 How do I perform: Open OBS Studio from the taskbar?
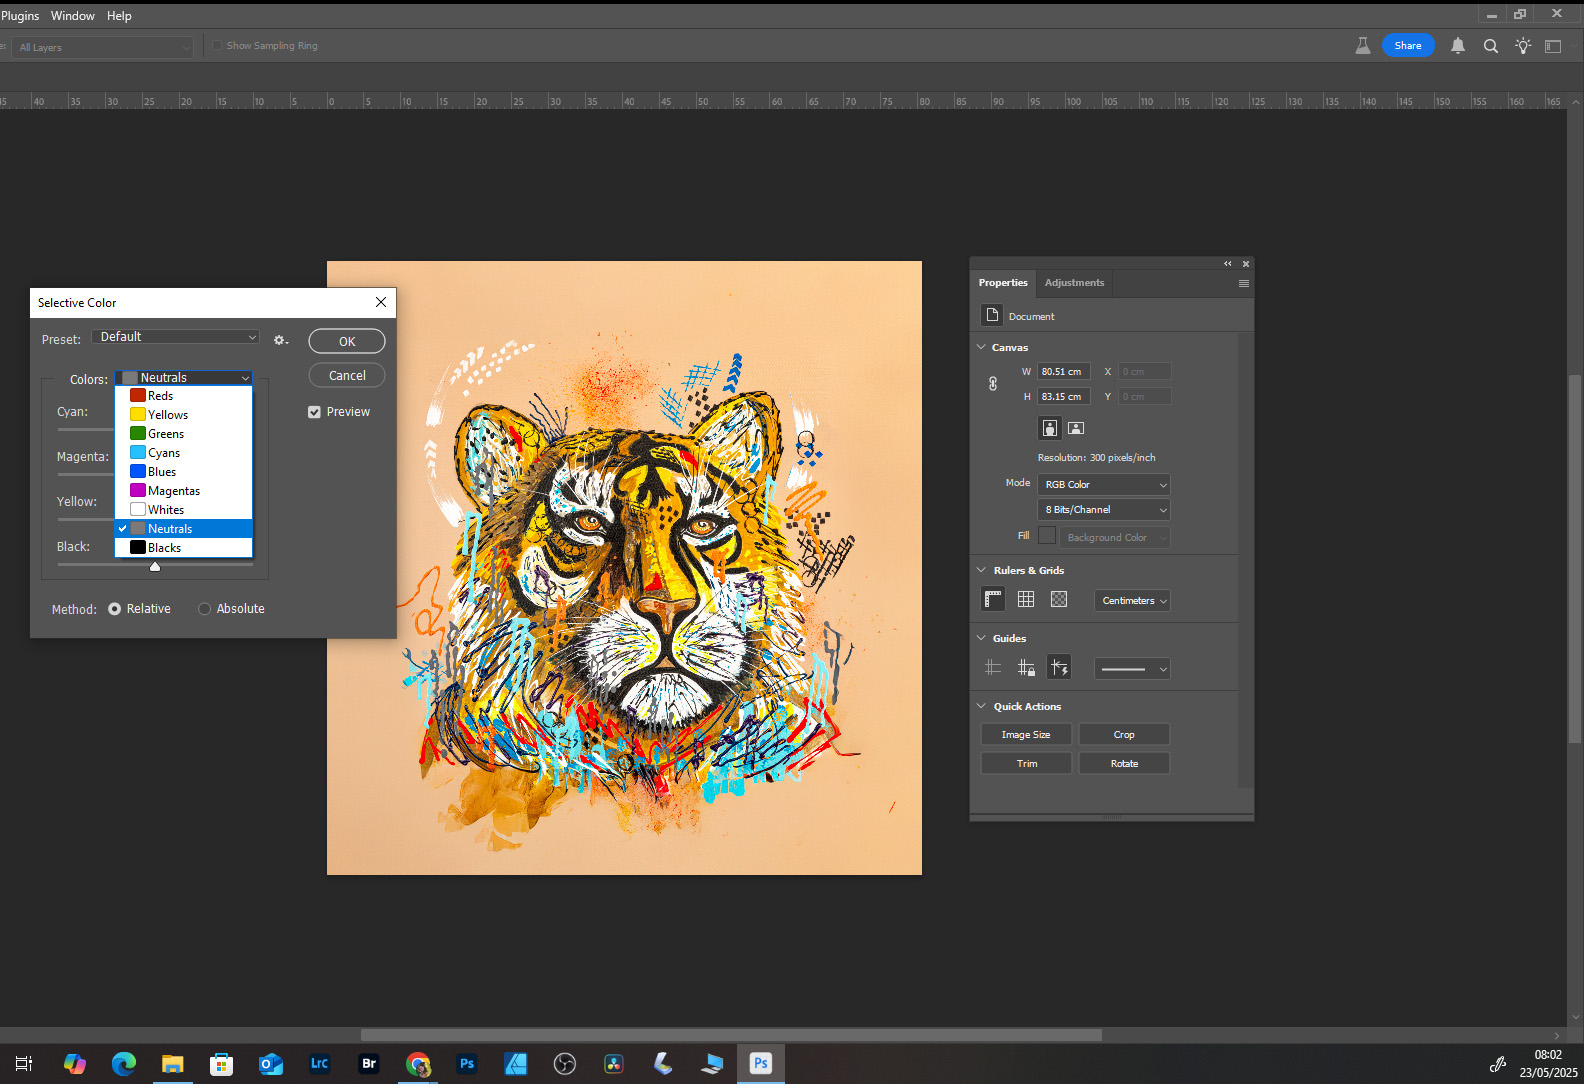(x=565, y=1064)
